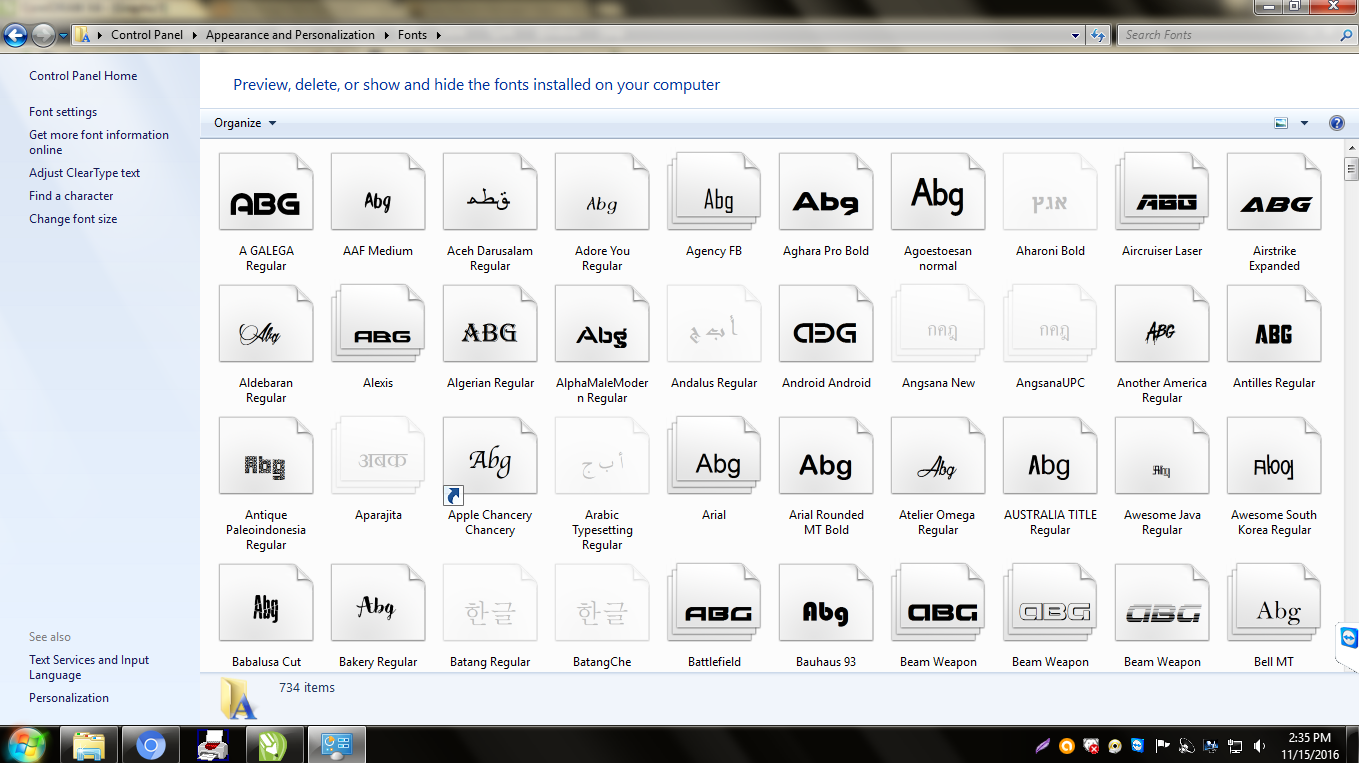Select the Aircruiser Laser font family

tap(1162, 192)
